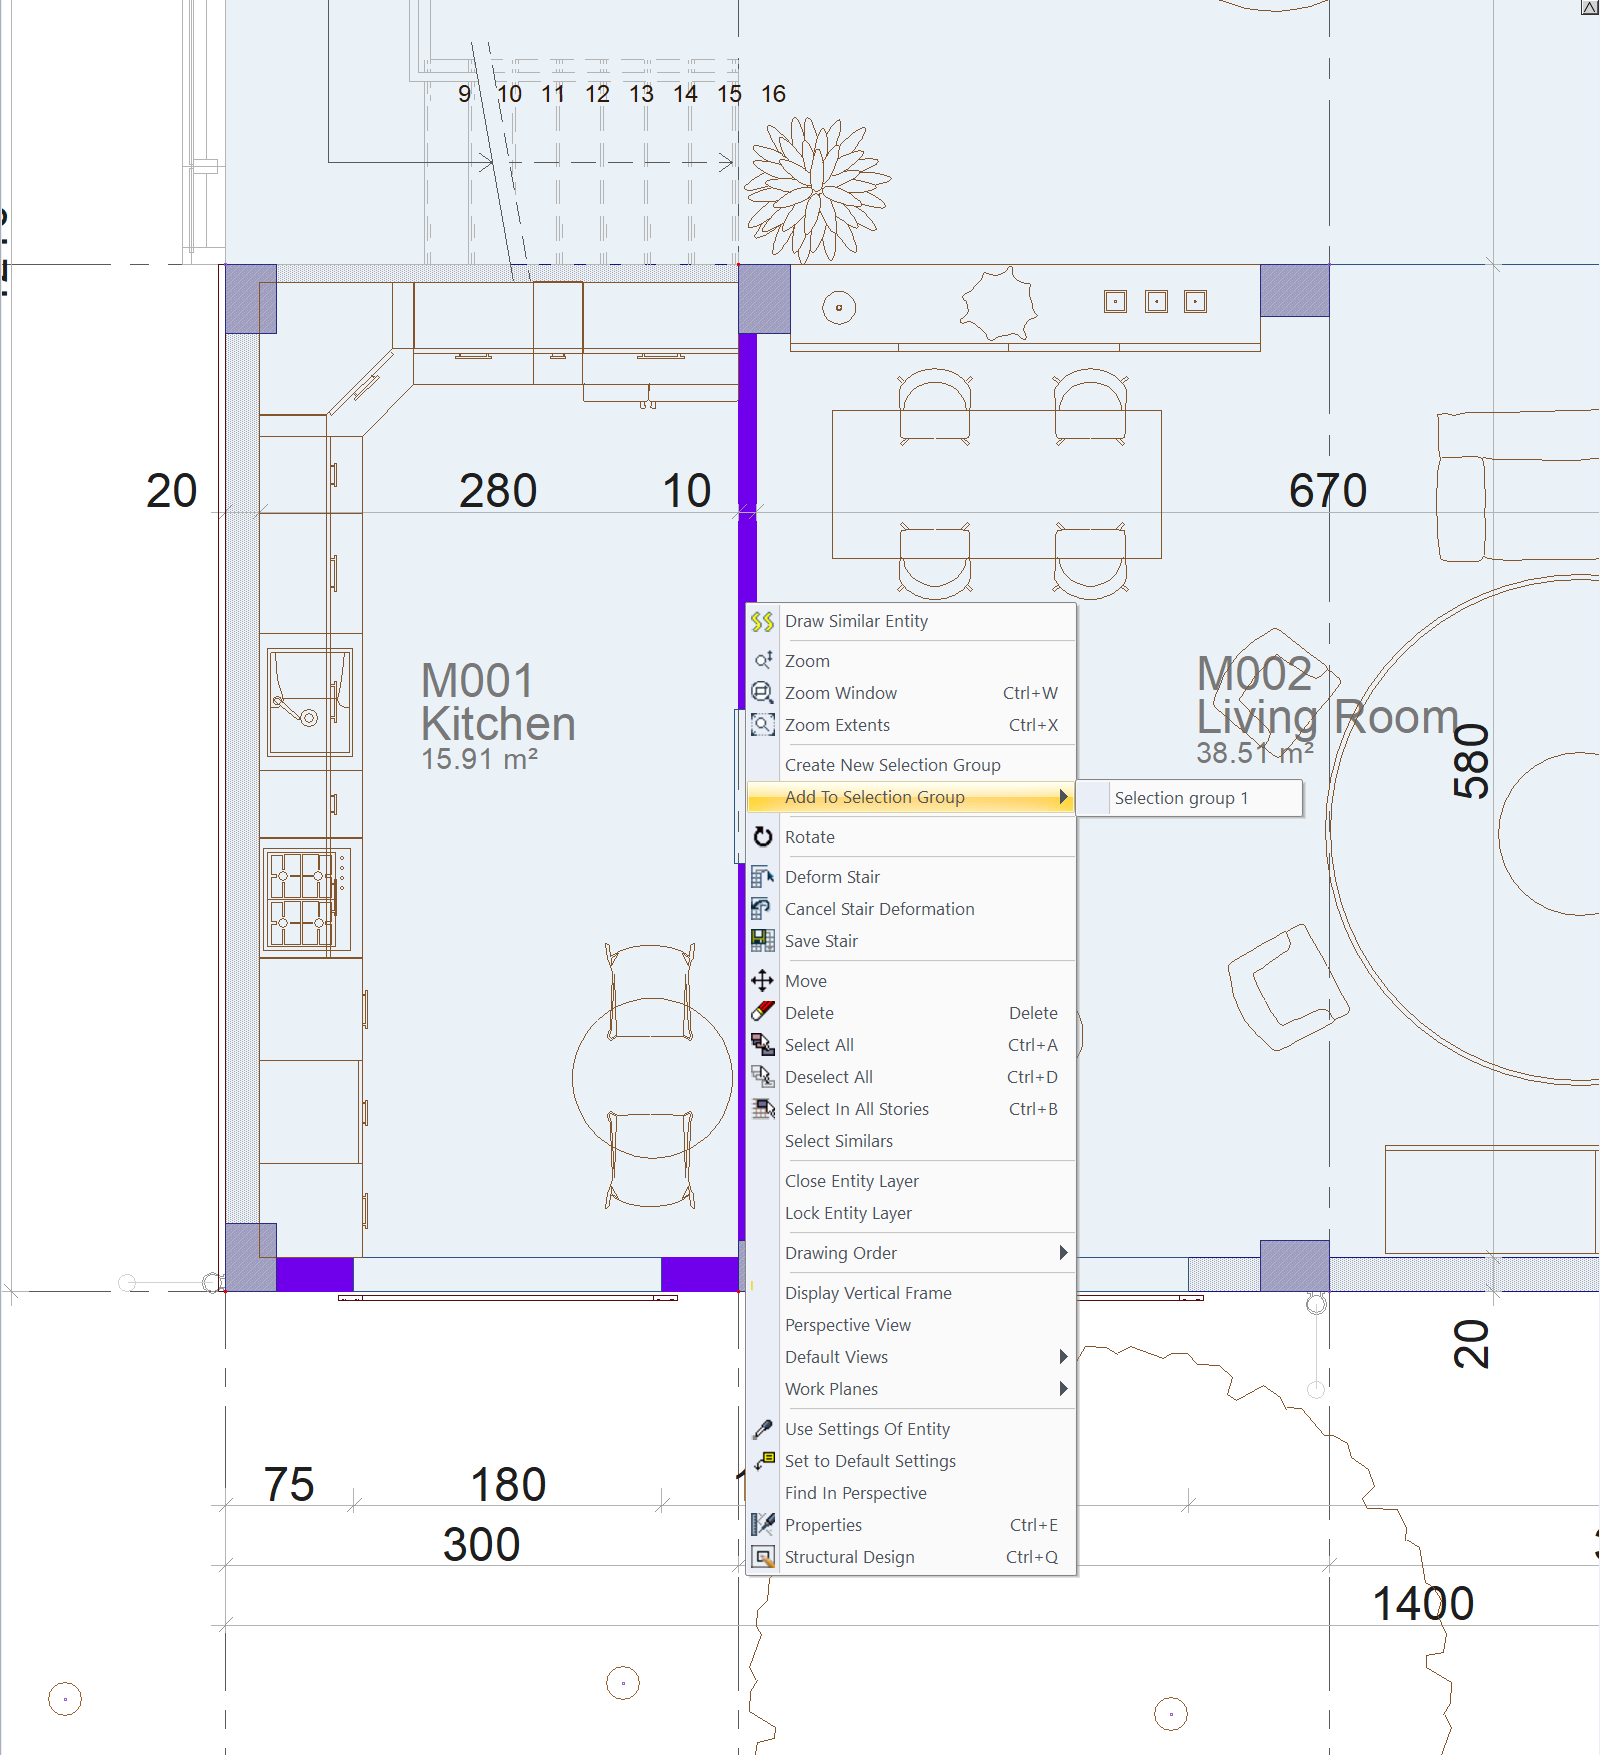The height and width of the screenshot is (1755, 1600).
Task: Expand the Drawing Order submenu
Action: [x=911, y=1253]
